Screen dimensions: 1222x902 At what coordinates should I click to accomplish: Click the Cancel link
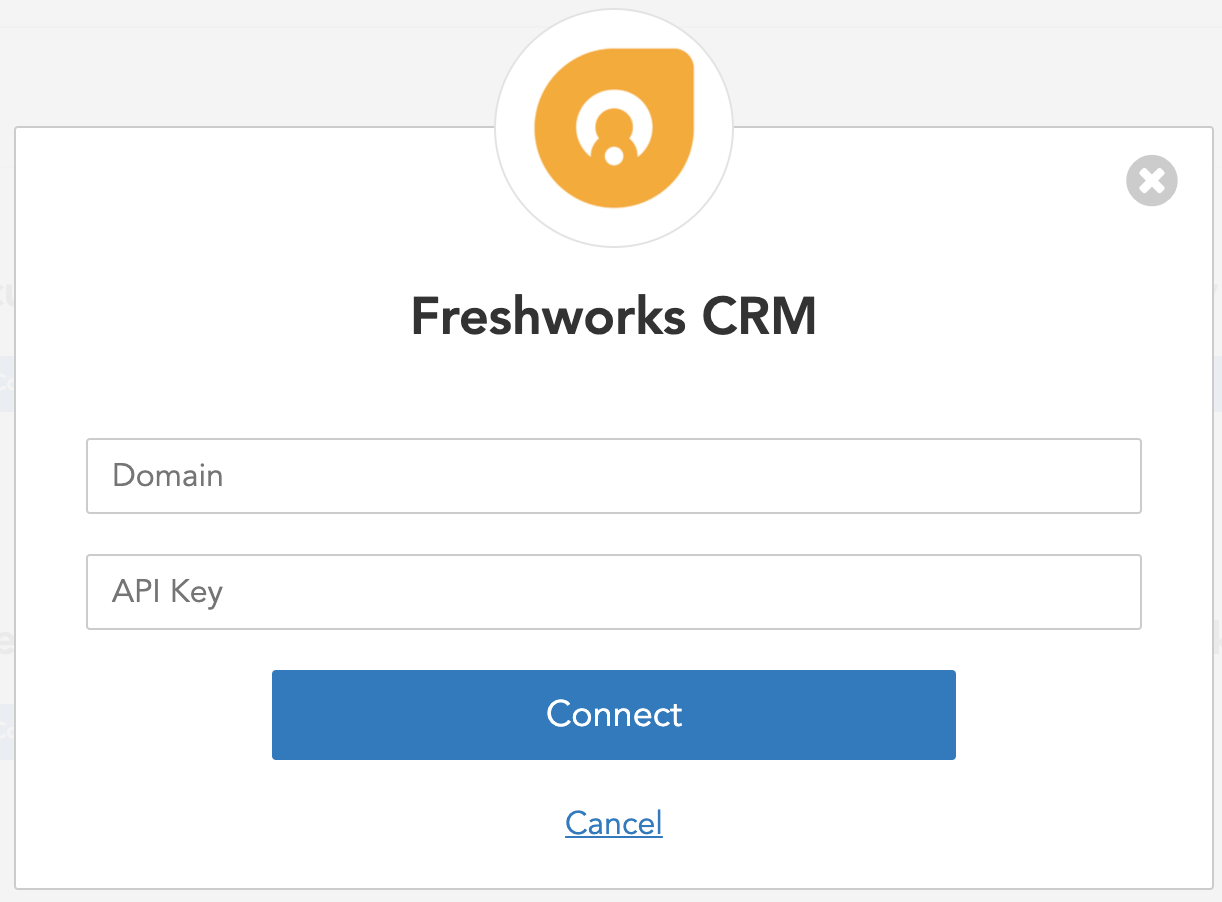click(613, 823)
